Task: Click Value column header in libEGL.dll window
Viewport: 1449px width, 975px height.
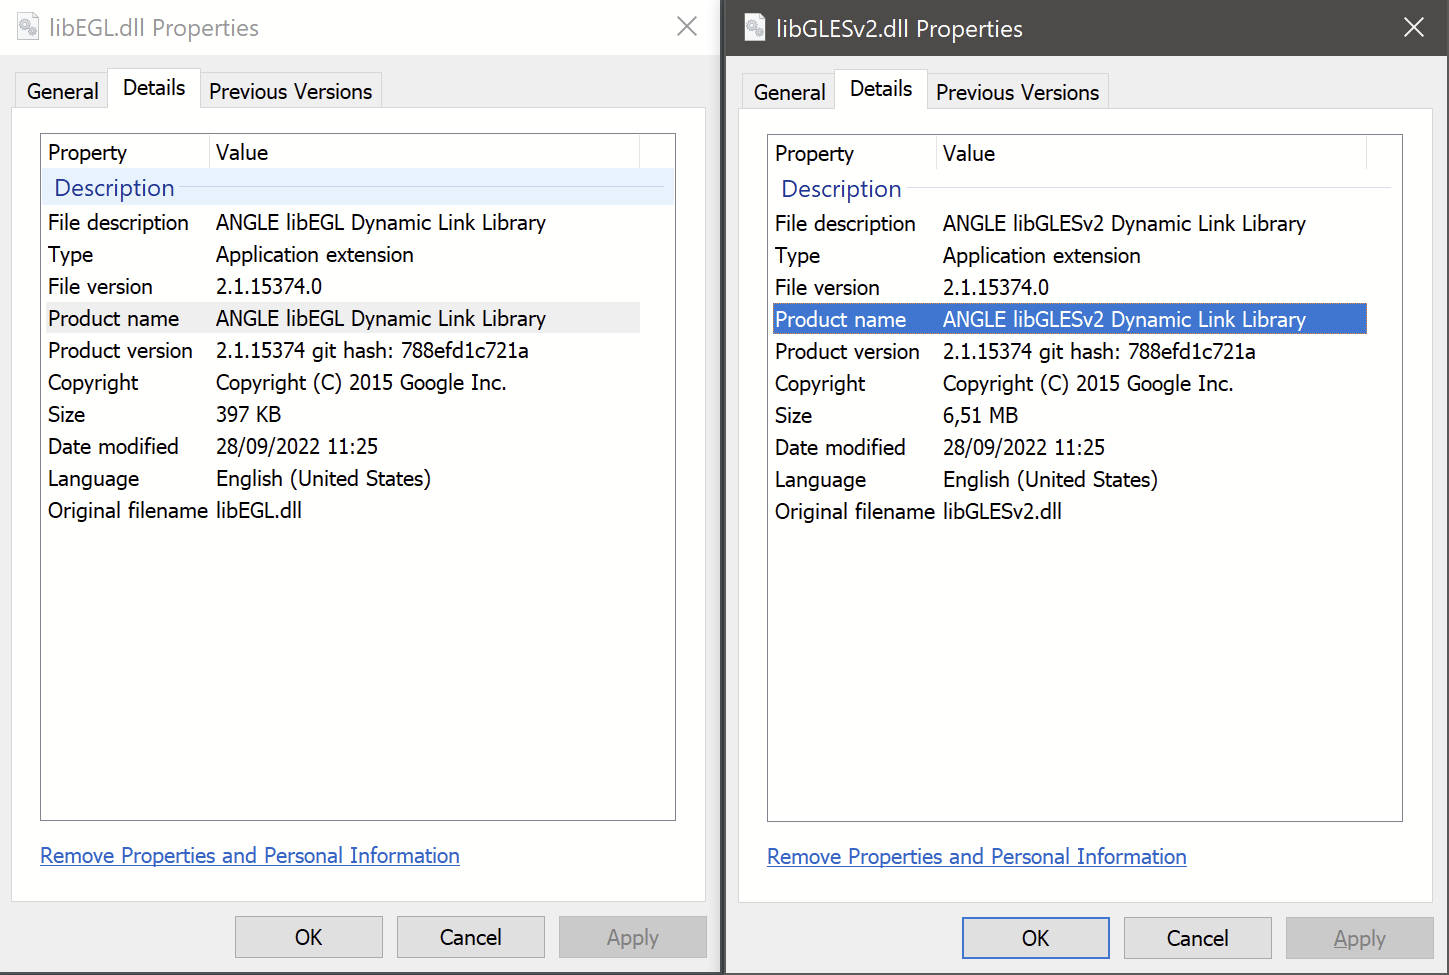Action: [425, 152]
